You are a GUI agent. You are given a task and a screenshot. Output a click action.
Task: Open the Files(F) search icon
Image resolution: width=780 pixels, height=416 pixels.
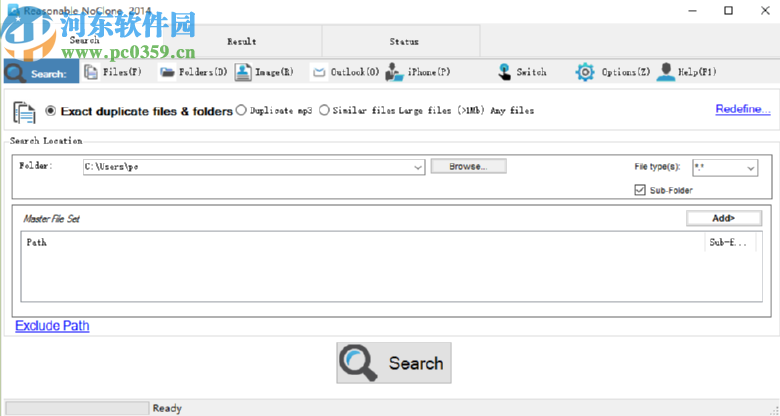pos(92,72)
